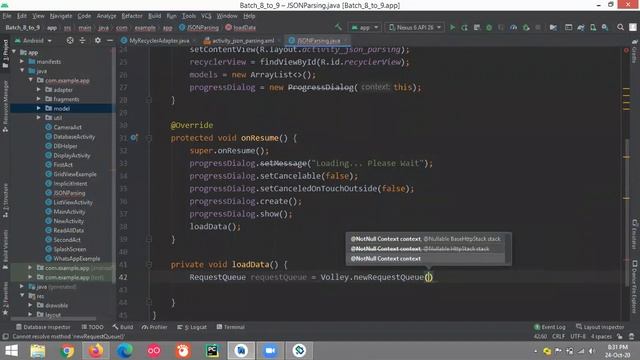Toggle the Structure side tab
The image size is (640, 360).
(x=5, y=201)
